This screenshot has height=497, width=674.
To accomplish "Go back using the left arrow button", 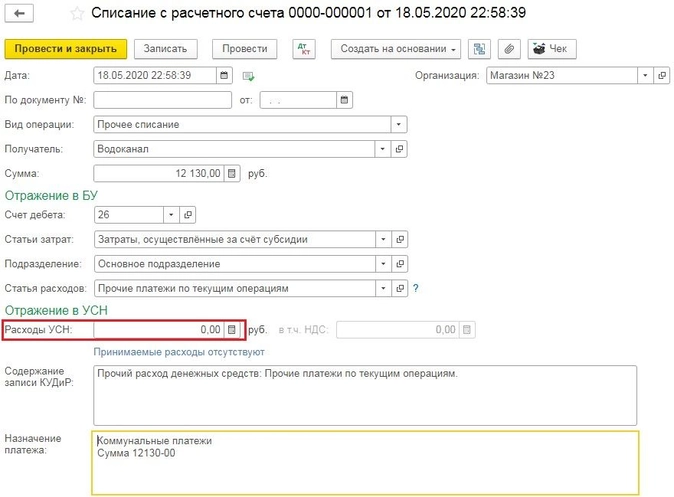I will 19,13.
